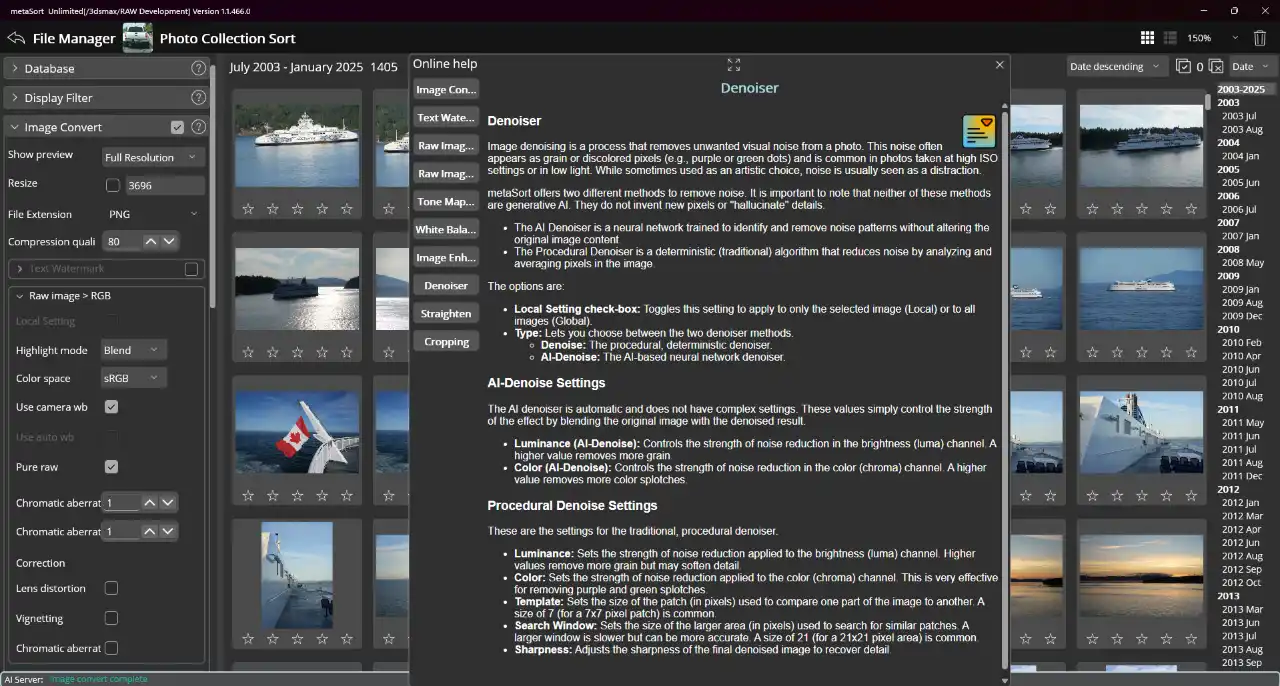Screen dimensions: 1280x686
Task: Click the sticky note icon in Denoiser help
Action: pos(978,130)
